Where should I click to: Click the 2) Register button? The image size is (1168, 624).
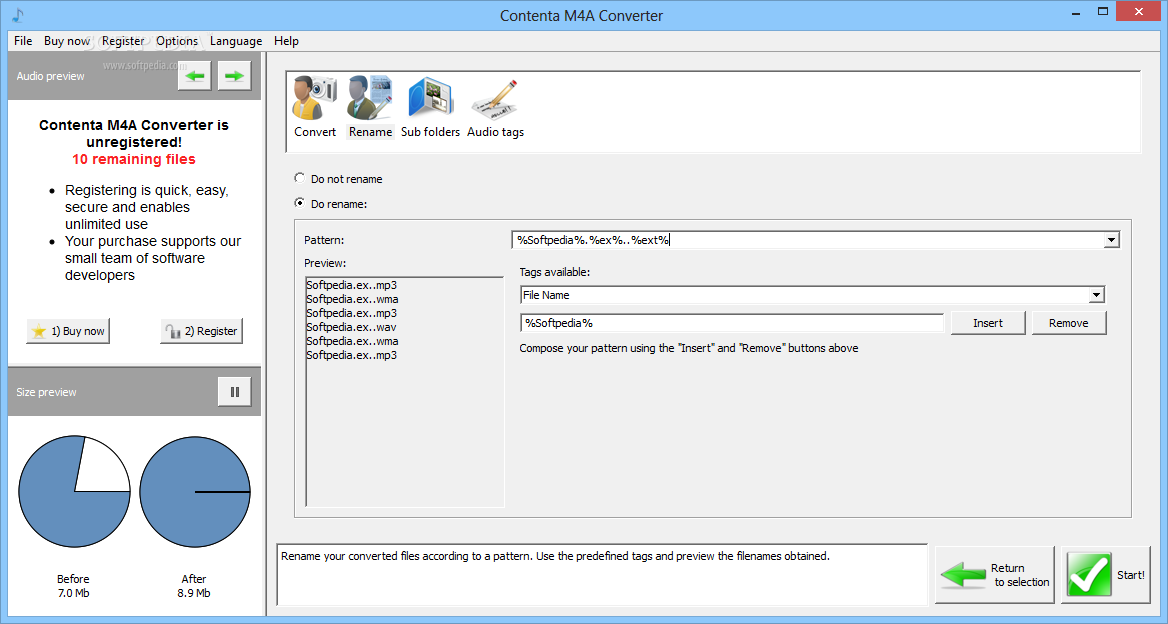(201, 331)
